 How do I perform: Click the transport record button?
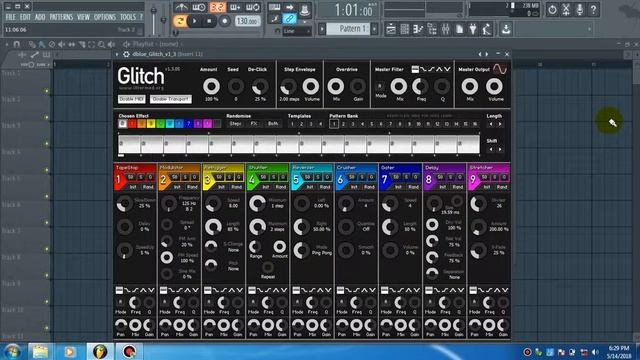[224, 21]
